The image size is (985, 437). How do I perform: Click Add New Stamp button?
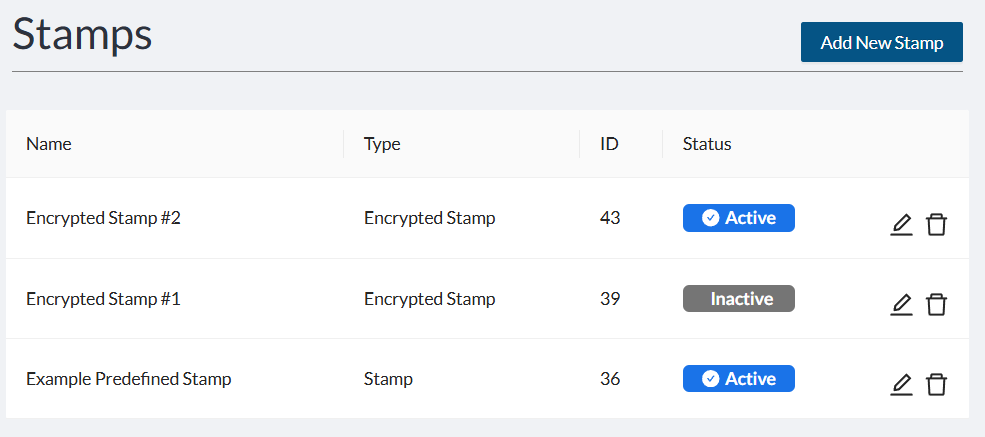point(881,42)
